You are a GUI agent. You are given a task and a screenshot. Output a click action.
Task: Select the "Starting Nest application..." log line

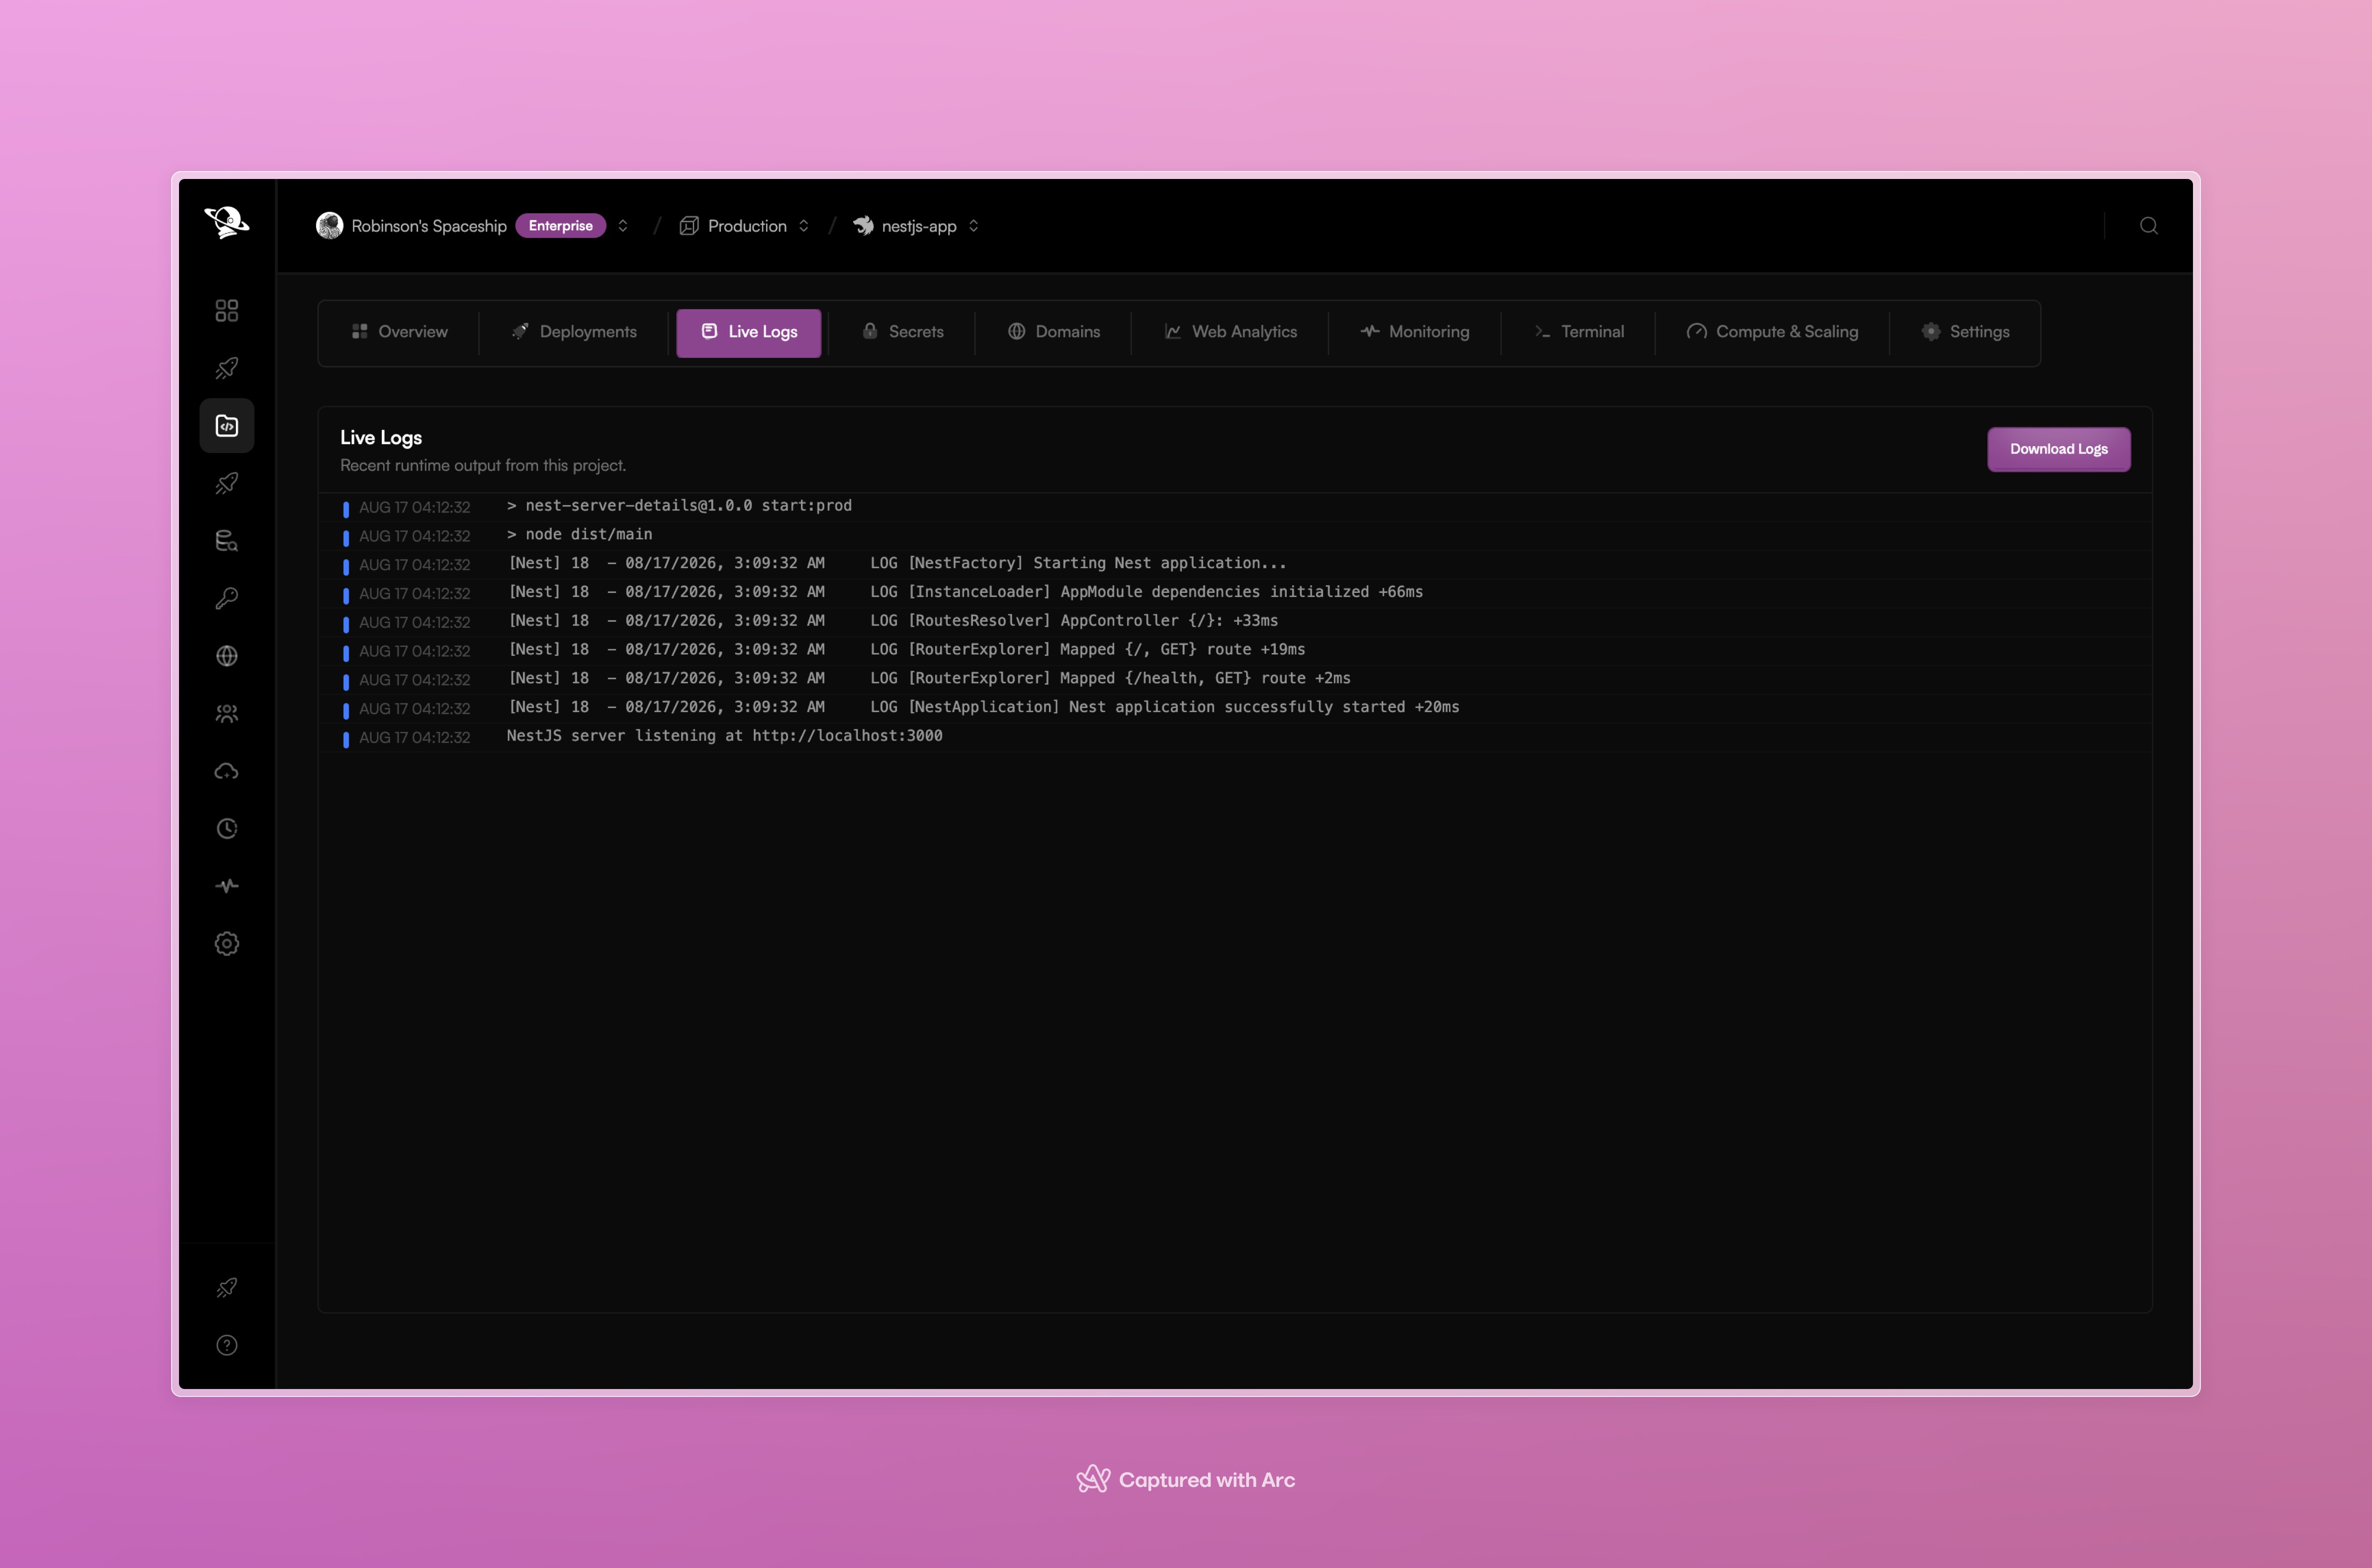click(1235, 564)
